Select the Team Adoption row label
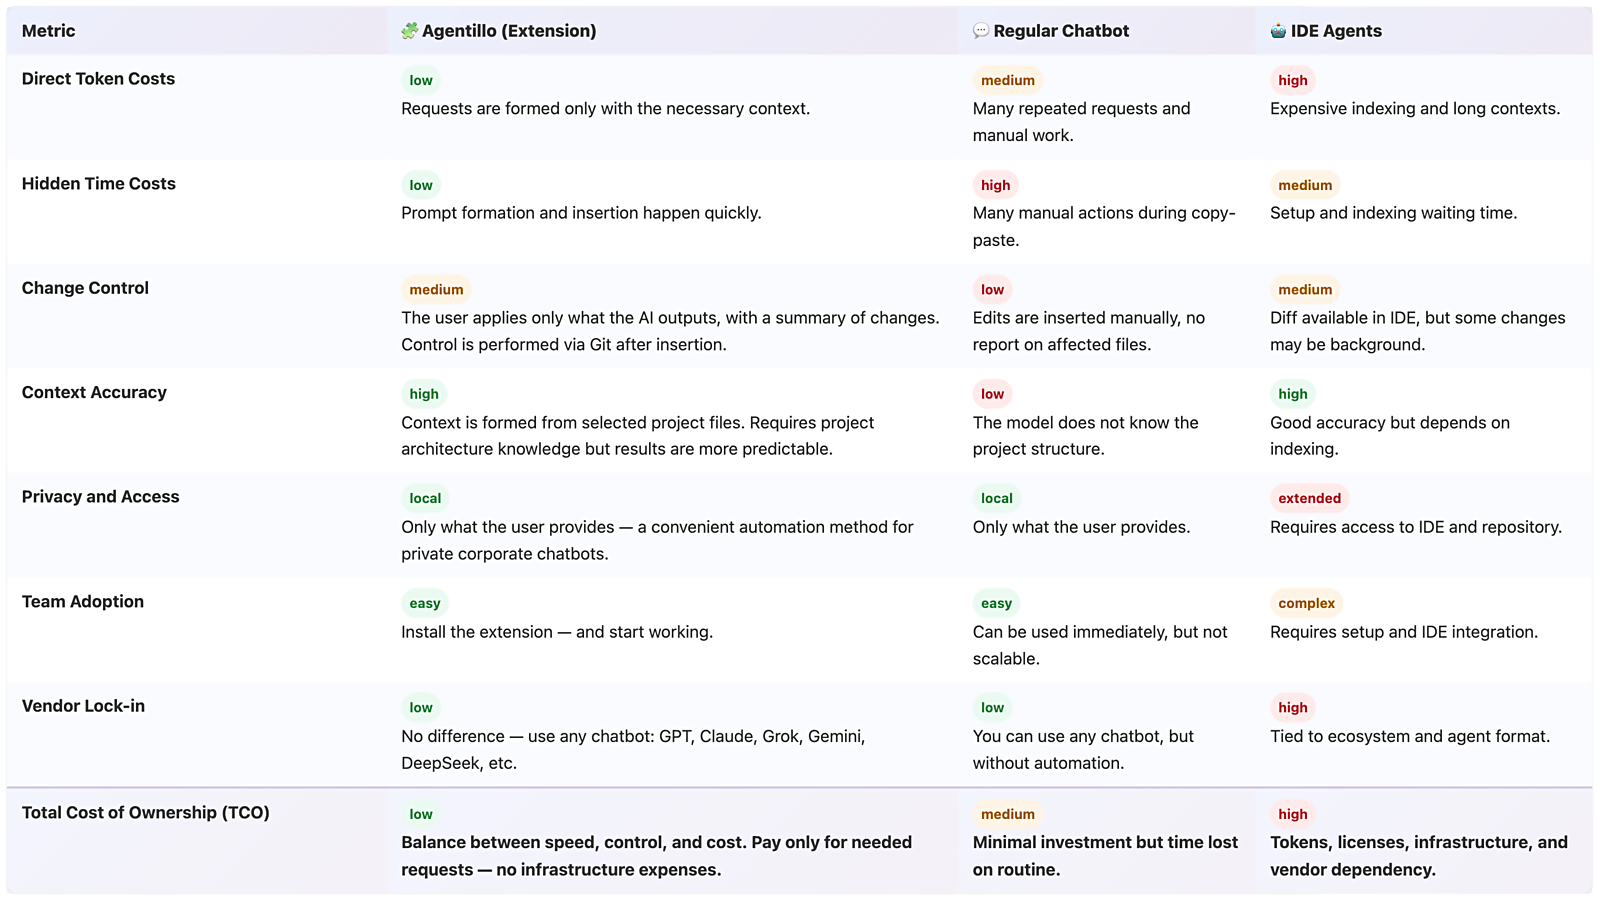1600x900 pixels. [82, 602]
